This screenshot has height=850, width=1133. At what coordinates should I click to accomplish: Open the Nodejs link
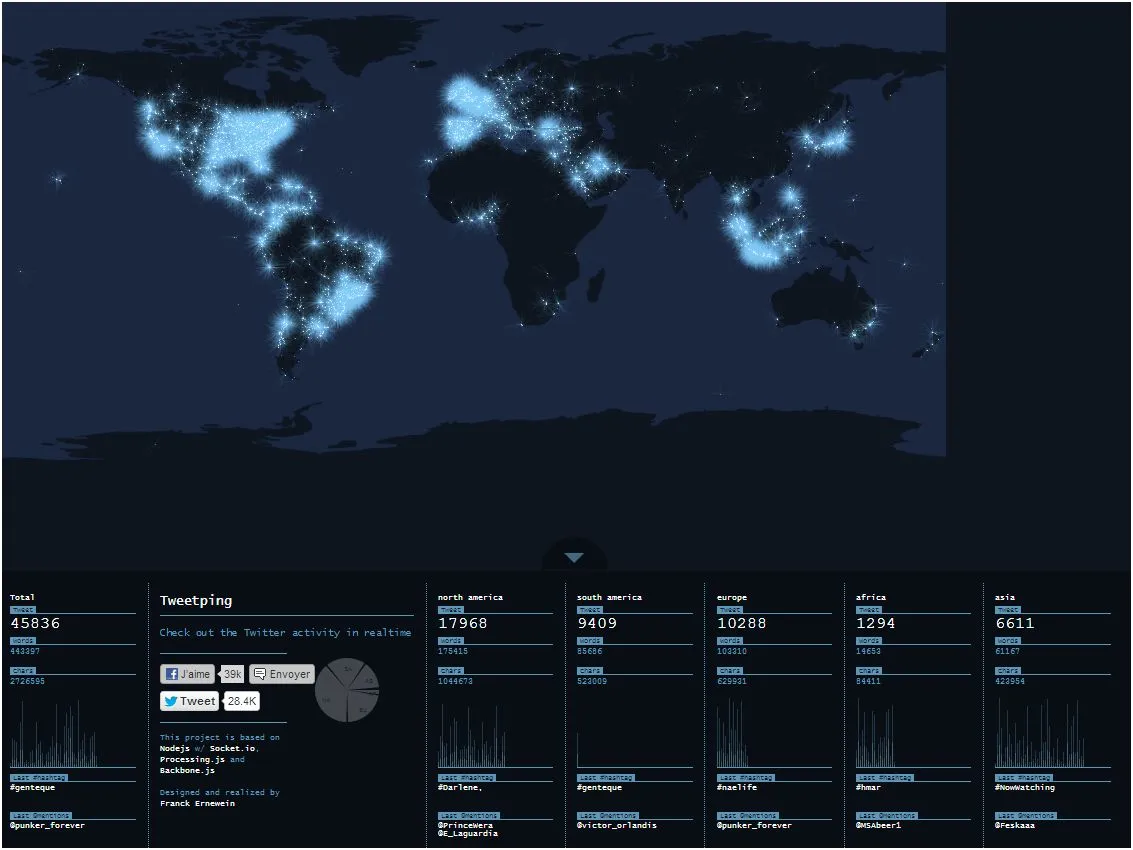coord(174,749)
